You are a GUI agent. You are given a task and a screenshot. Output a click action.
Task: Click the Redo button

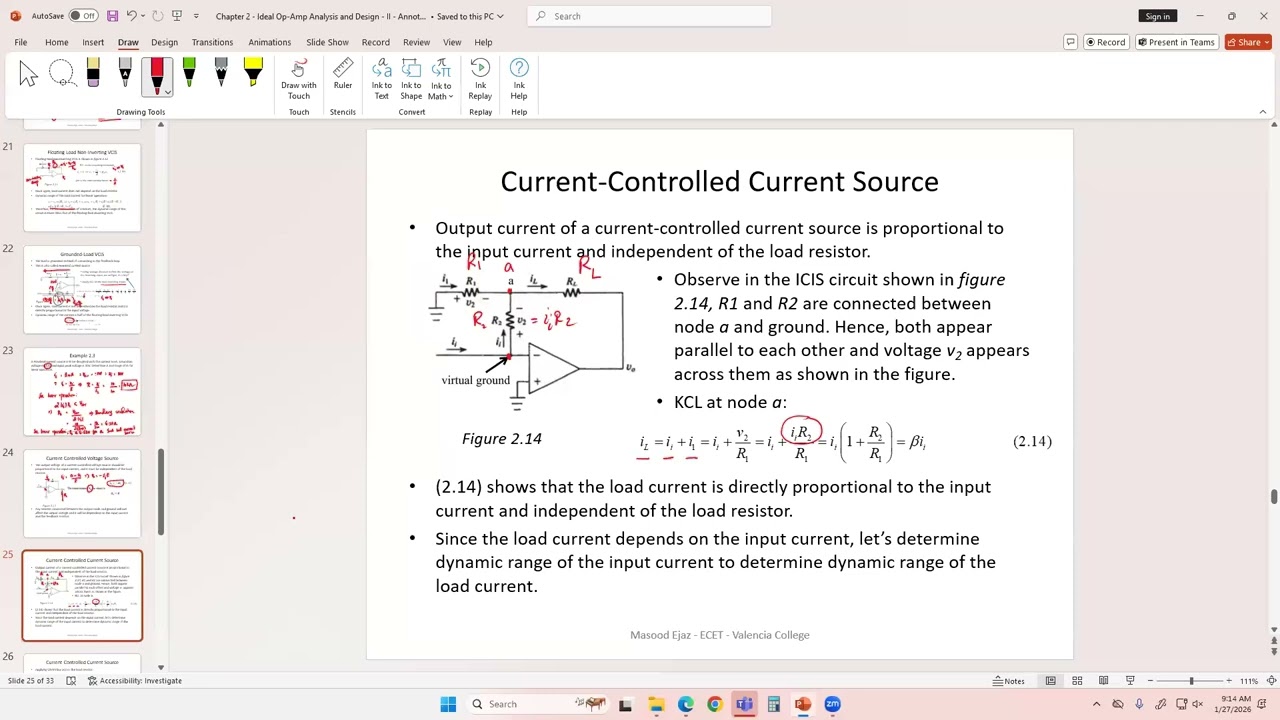tap(157, 16)
